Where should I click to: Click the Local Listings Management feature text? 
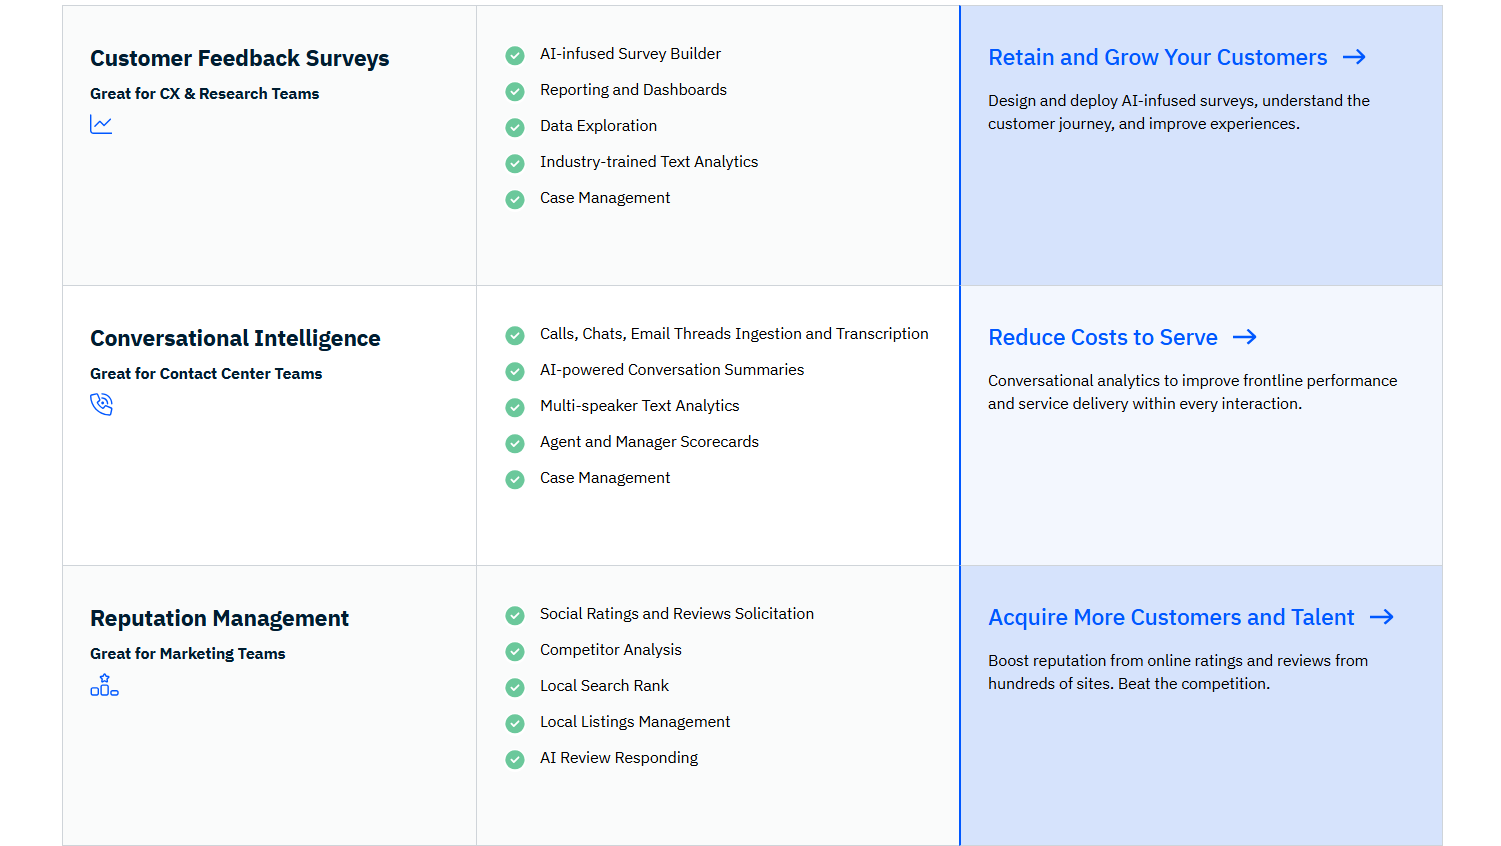tap(635, 722)
